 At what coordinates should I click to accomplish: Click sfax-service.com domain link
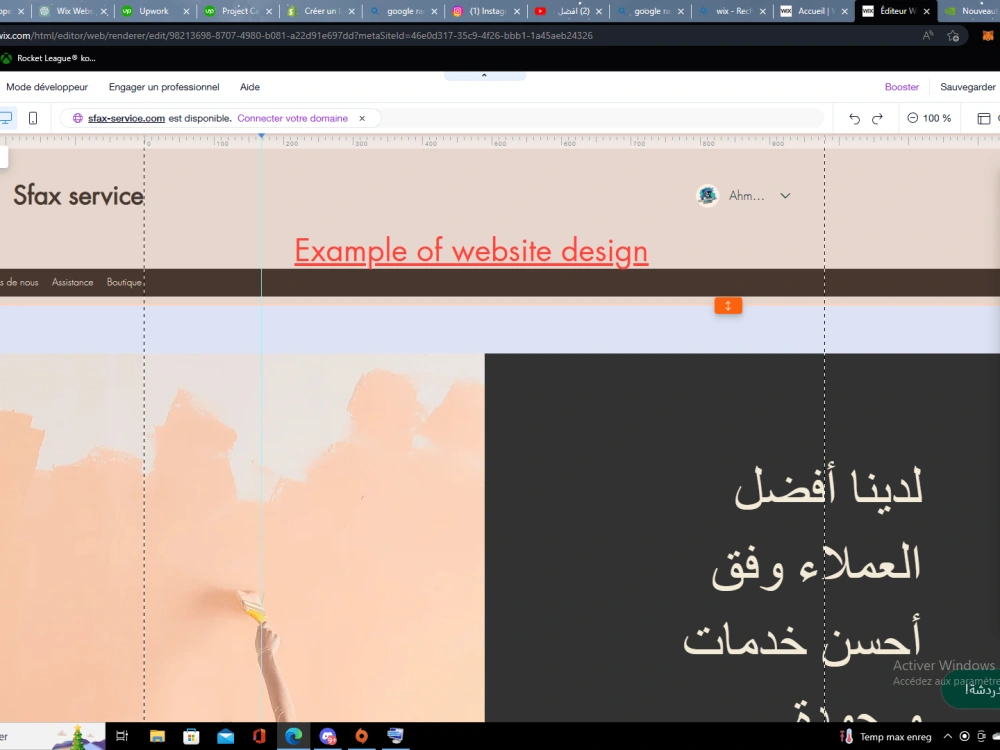(126, 118)
